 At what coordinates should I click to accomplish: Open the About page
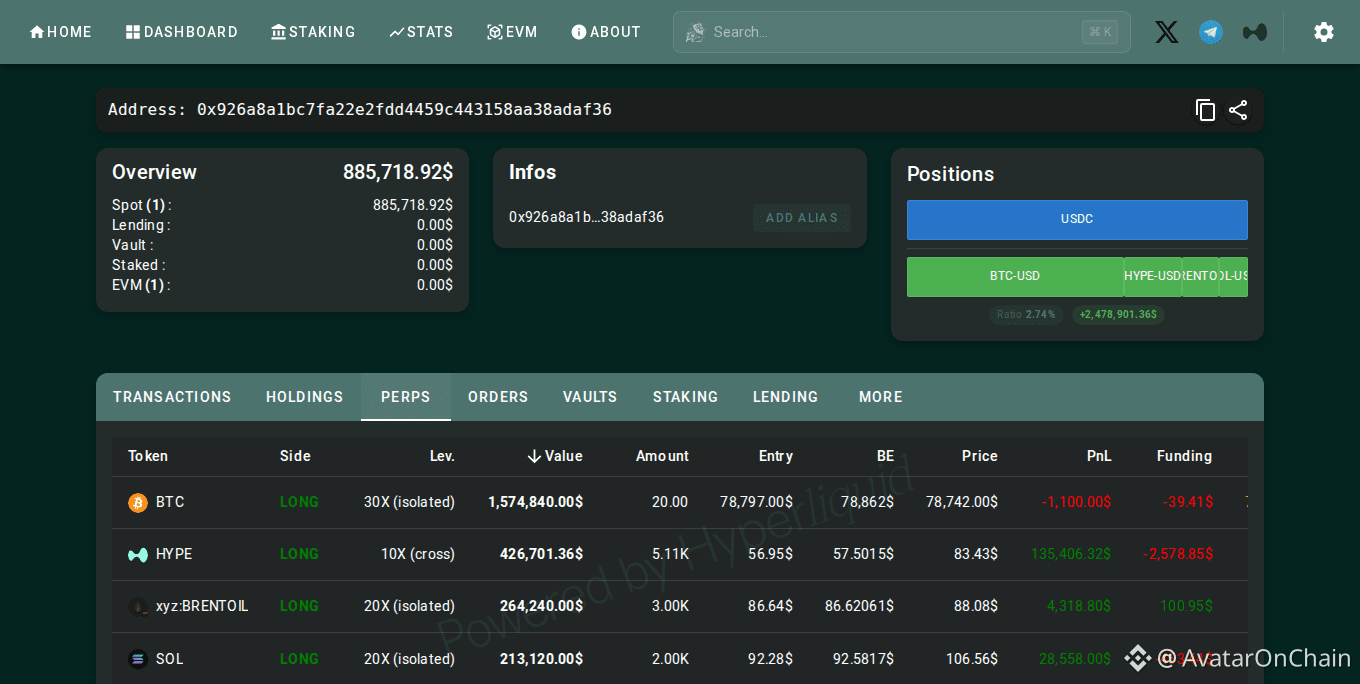(x=606, y=32)
